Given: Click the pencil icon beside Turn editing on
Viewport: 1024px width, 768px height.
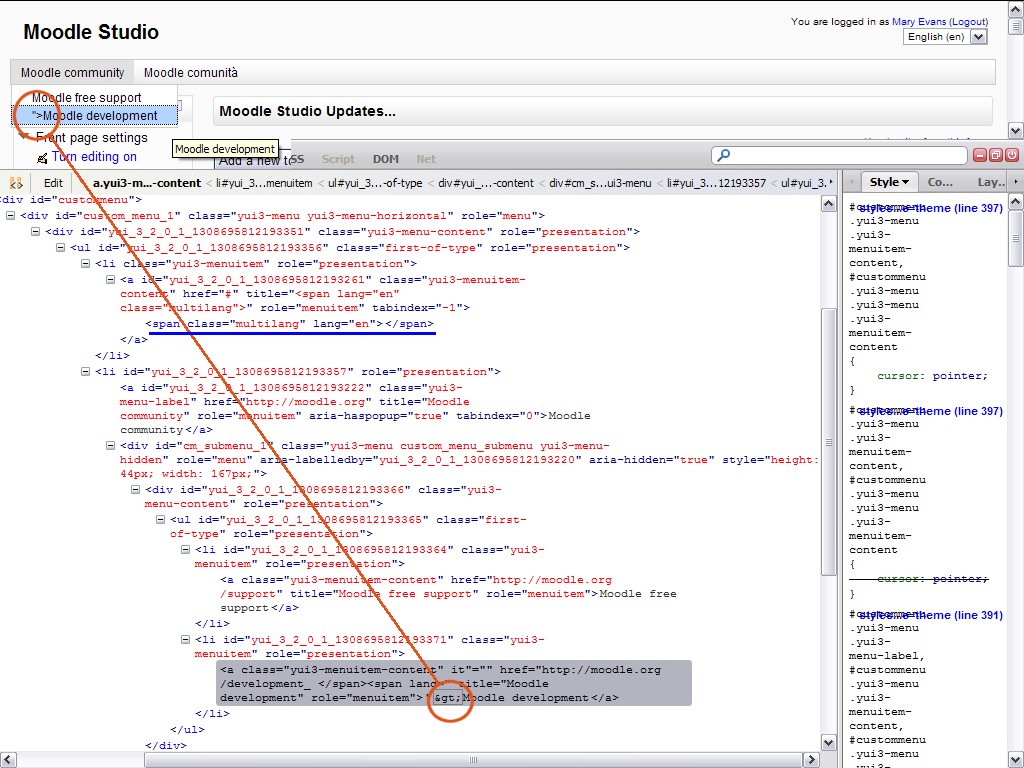Looking at the screenshot, I should tap(42, 158).
